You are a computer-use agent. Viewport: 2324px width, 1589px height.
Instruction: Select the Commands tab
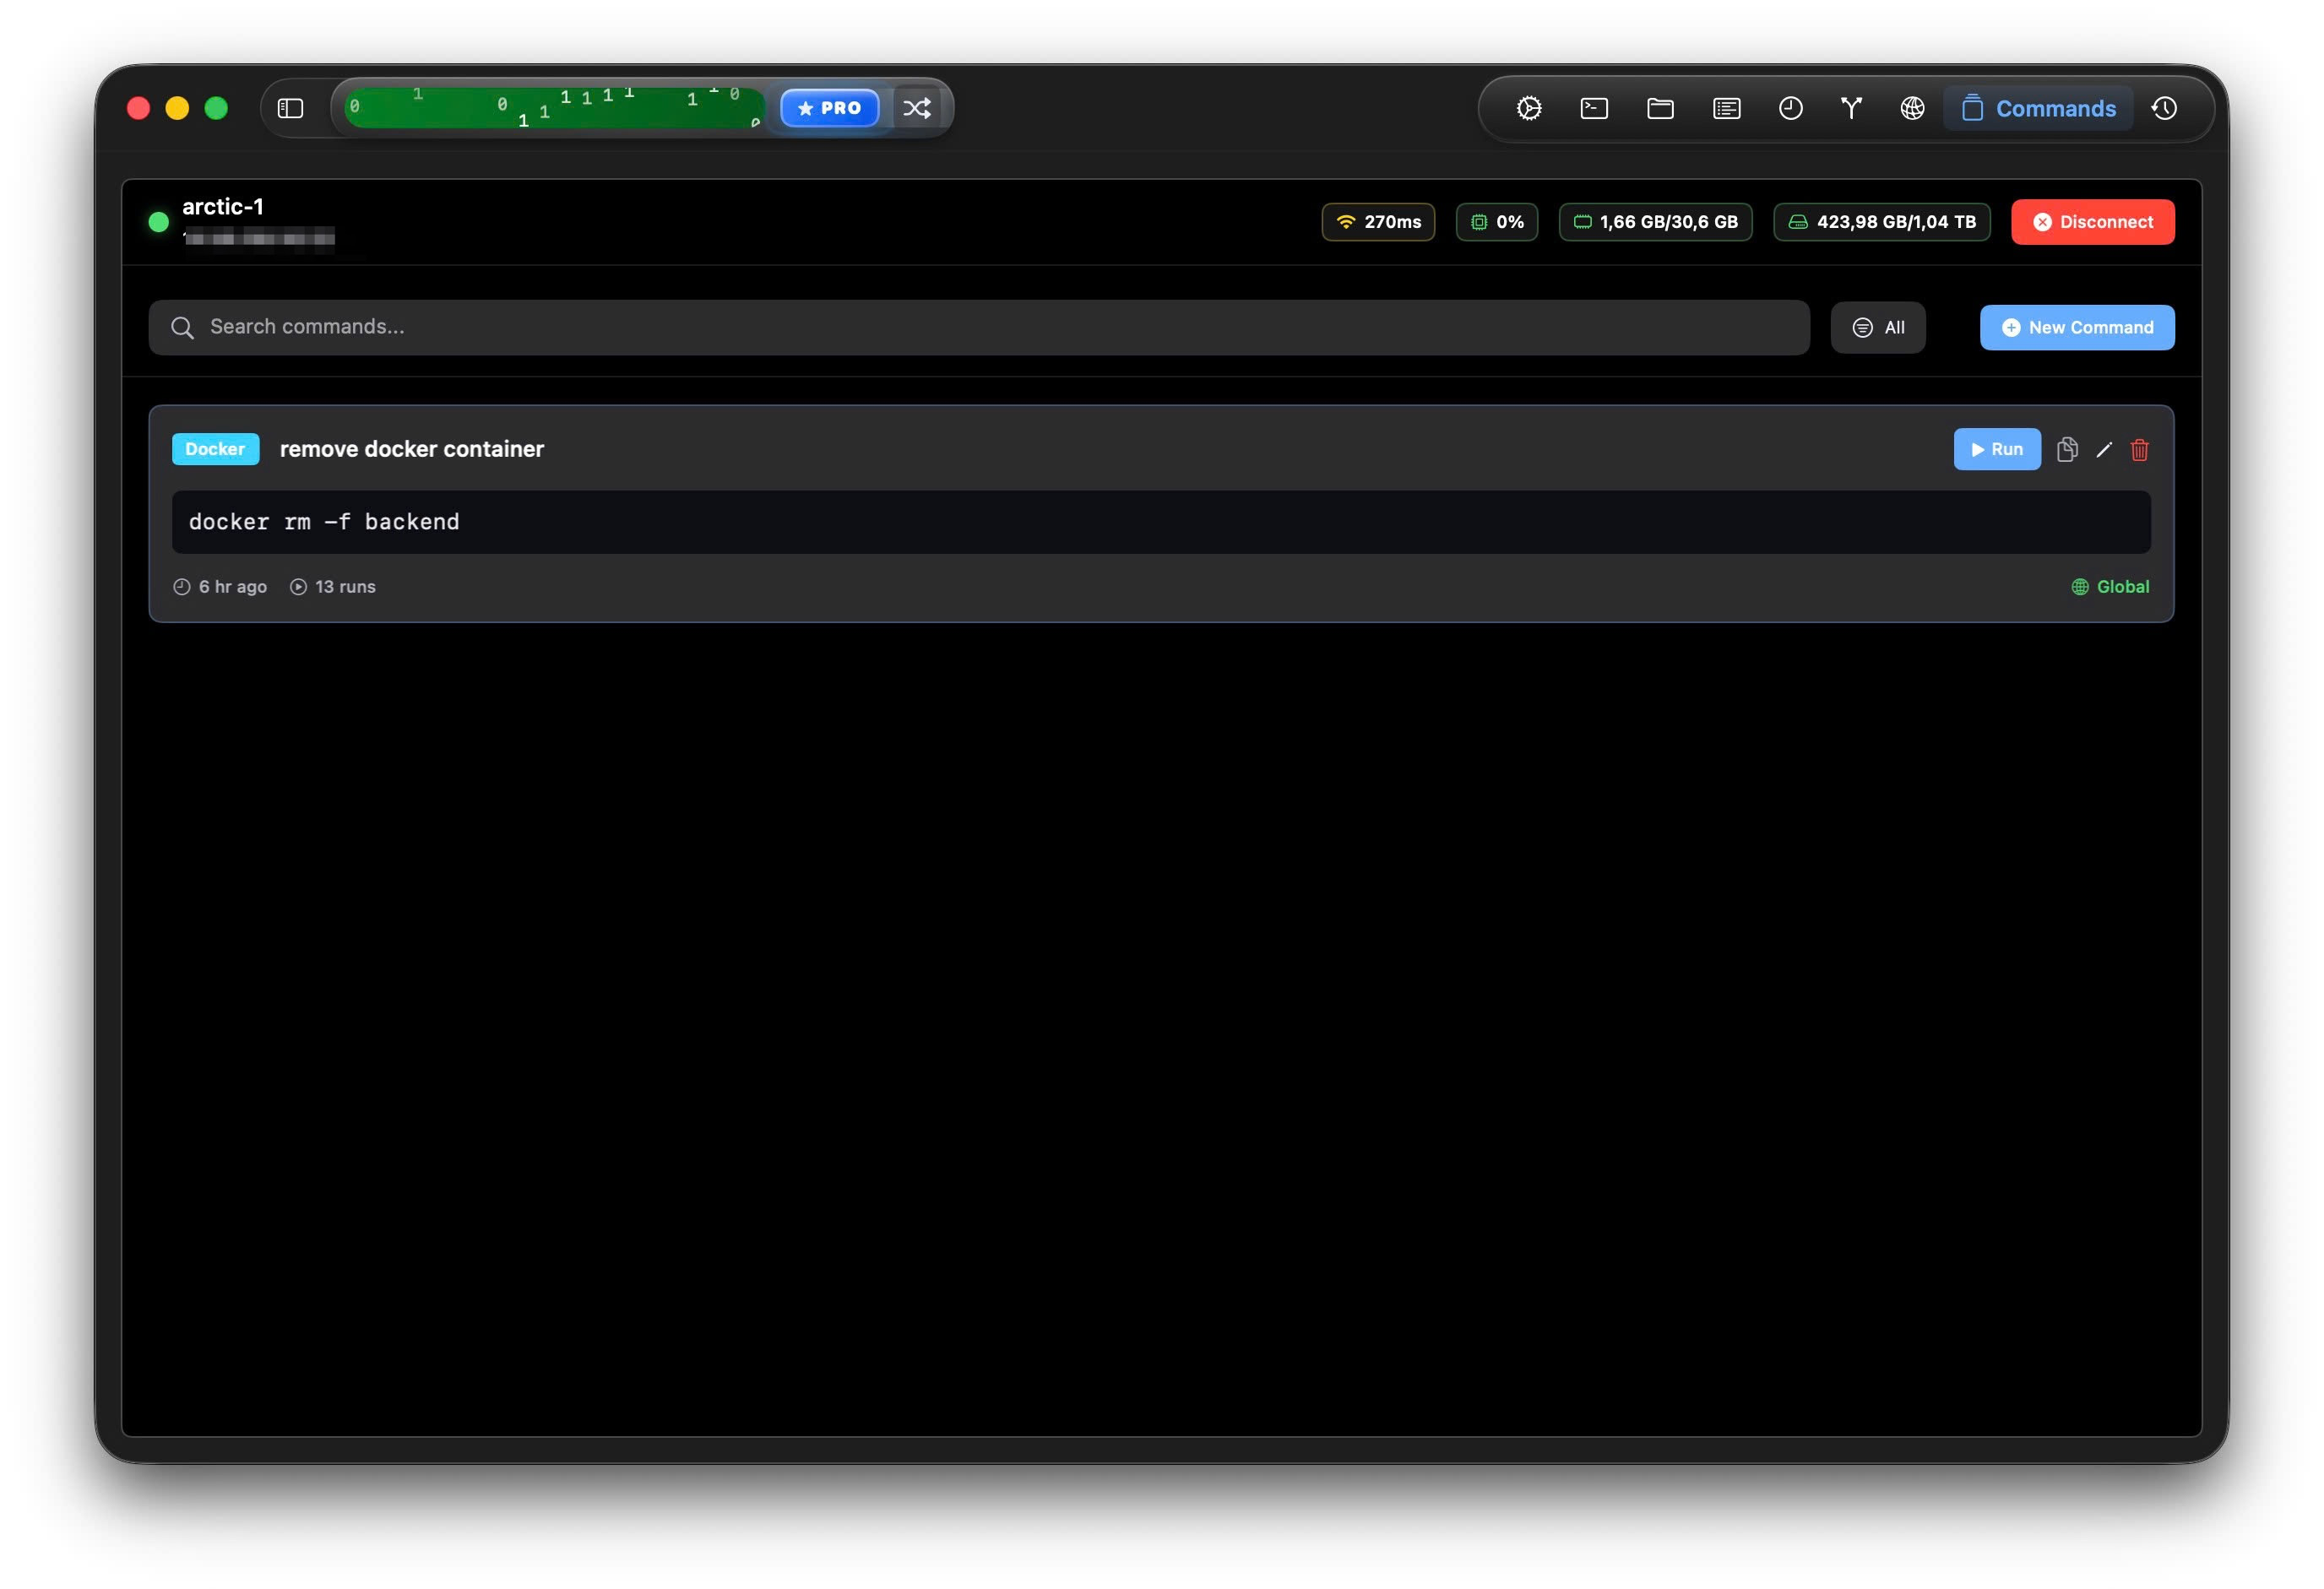[2038, 108]
